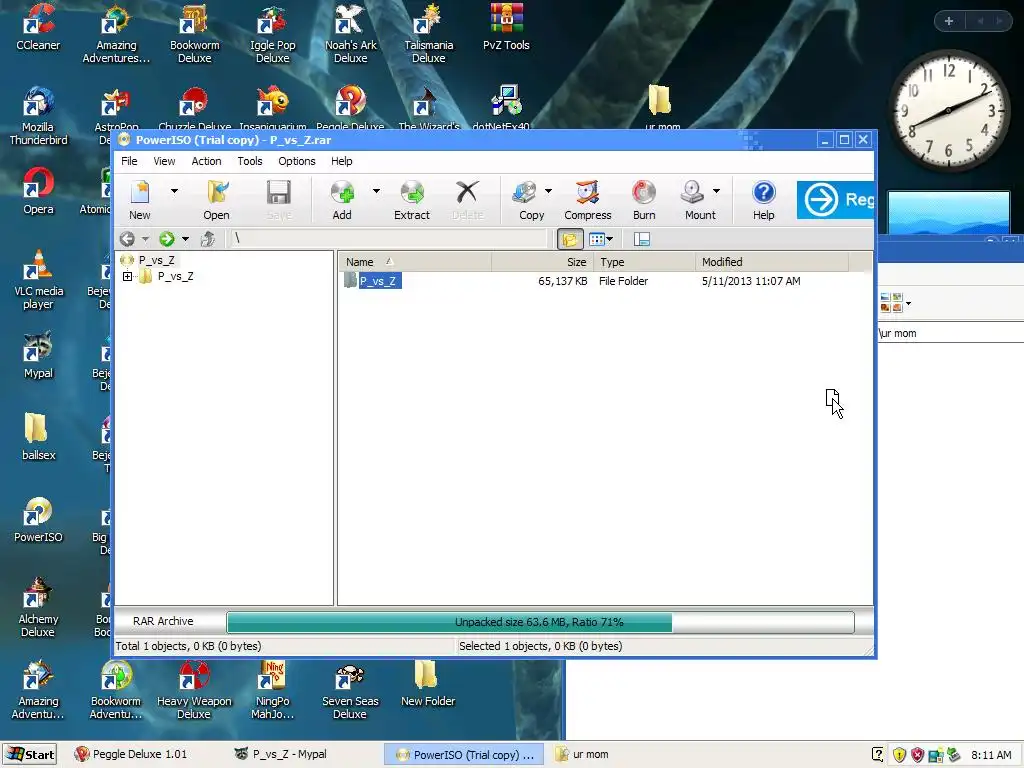Sort list by Size column header
The width and height of the screenshot is (1024, 768).
pos(542,262)
